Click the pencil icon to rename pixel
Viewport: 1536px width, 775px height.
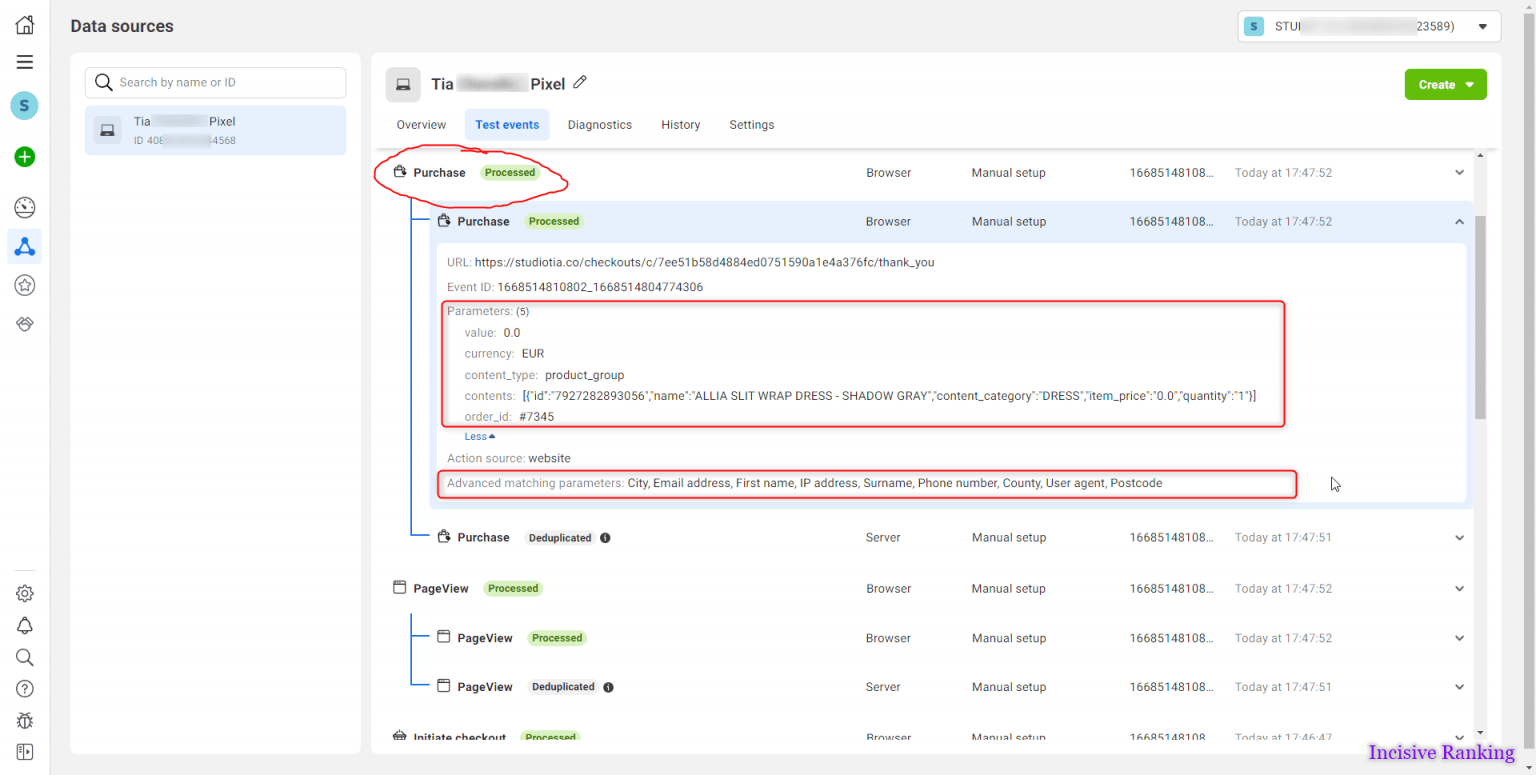click(580, 83)
